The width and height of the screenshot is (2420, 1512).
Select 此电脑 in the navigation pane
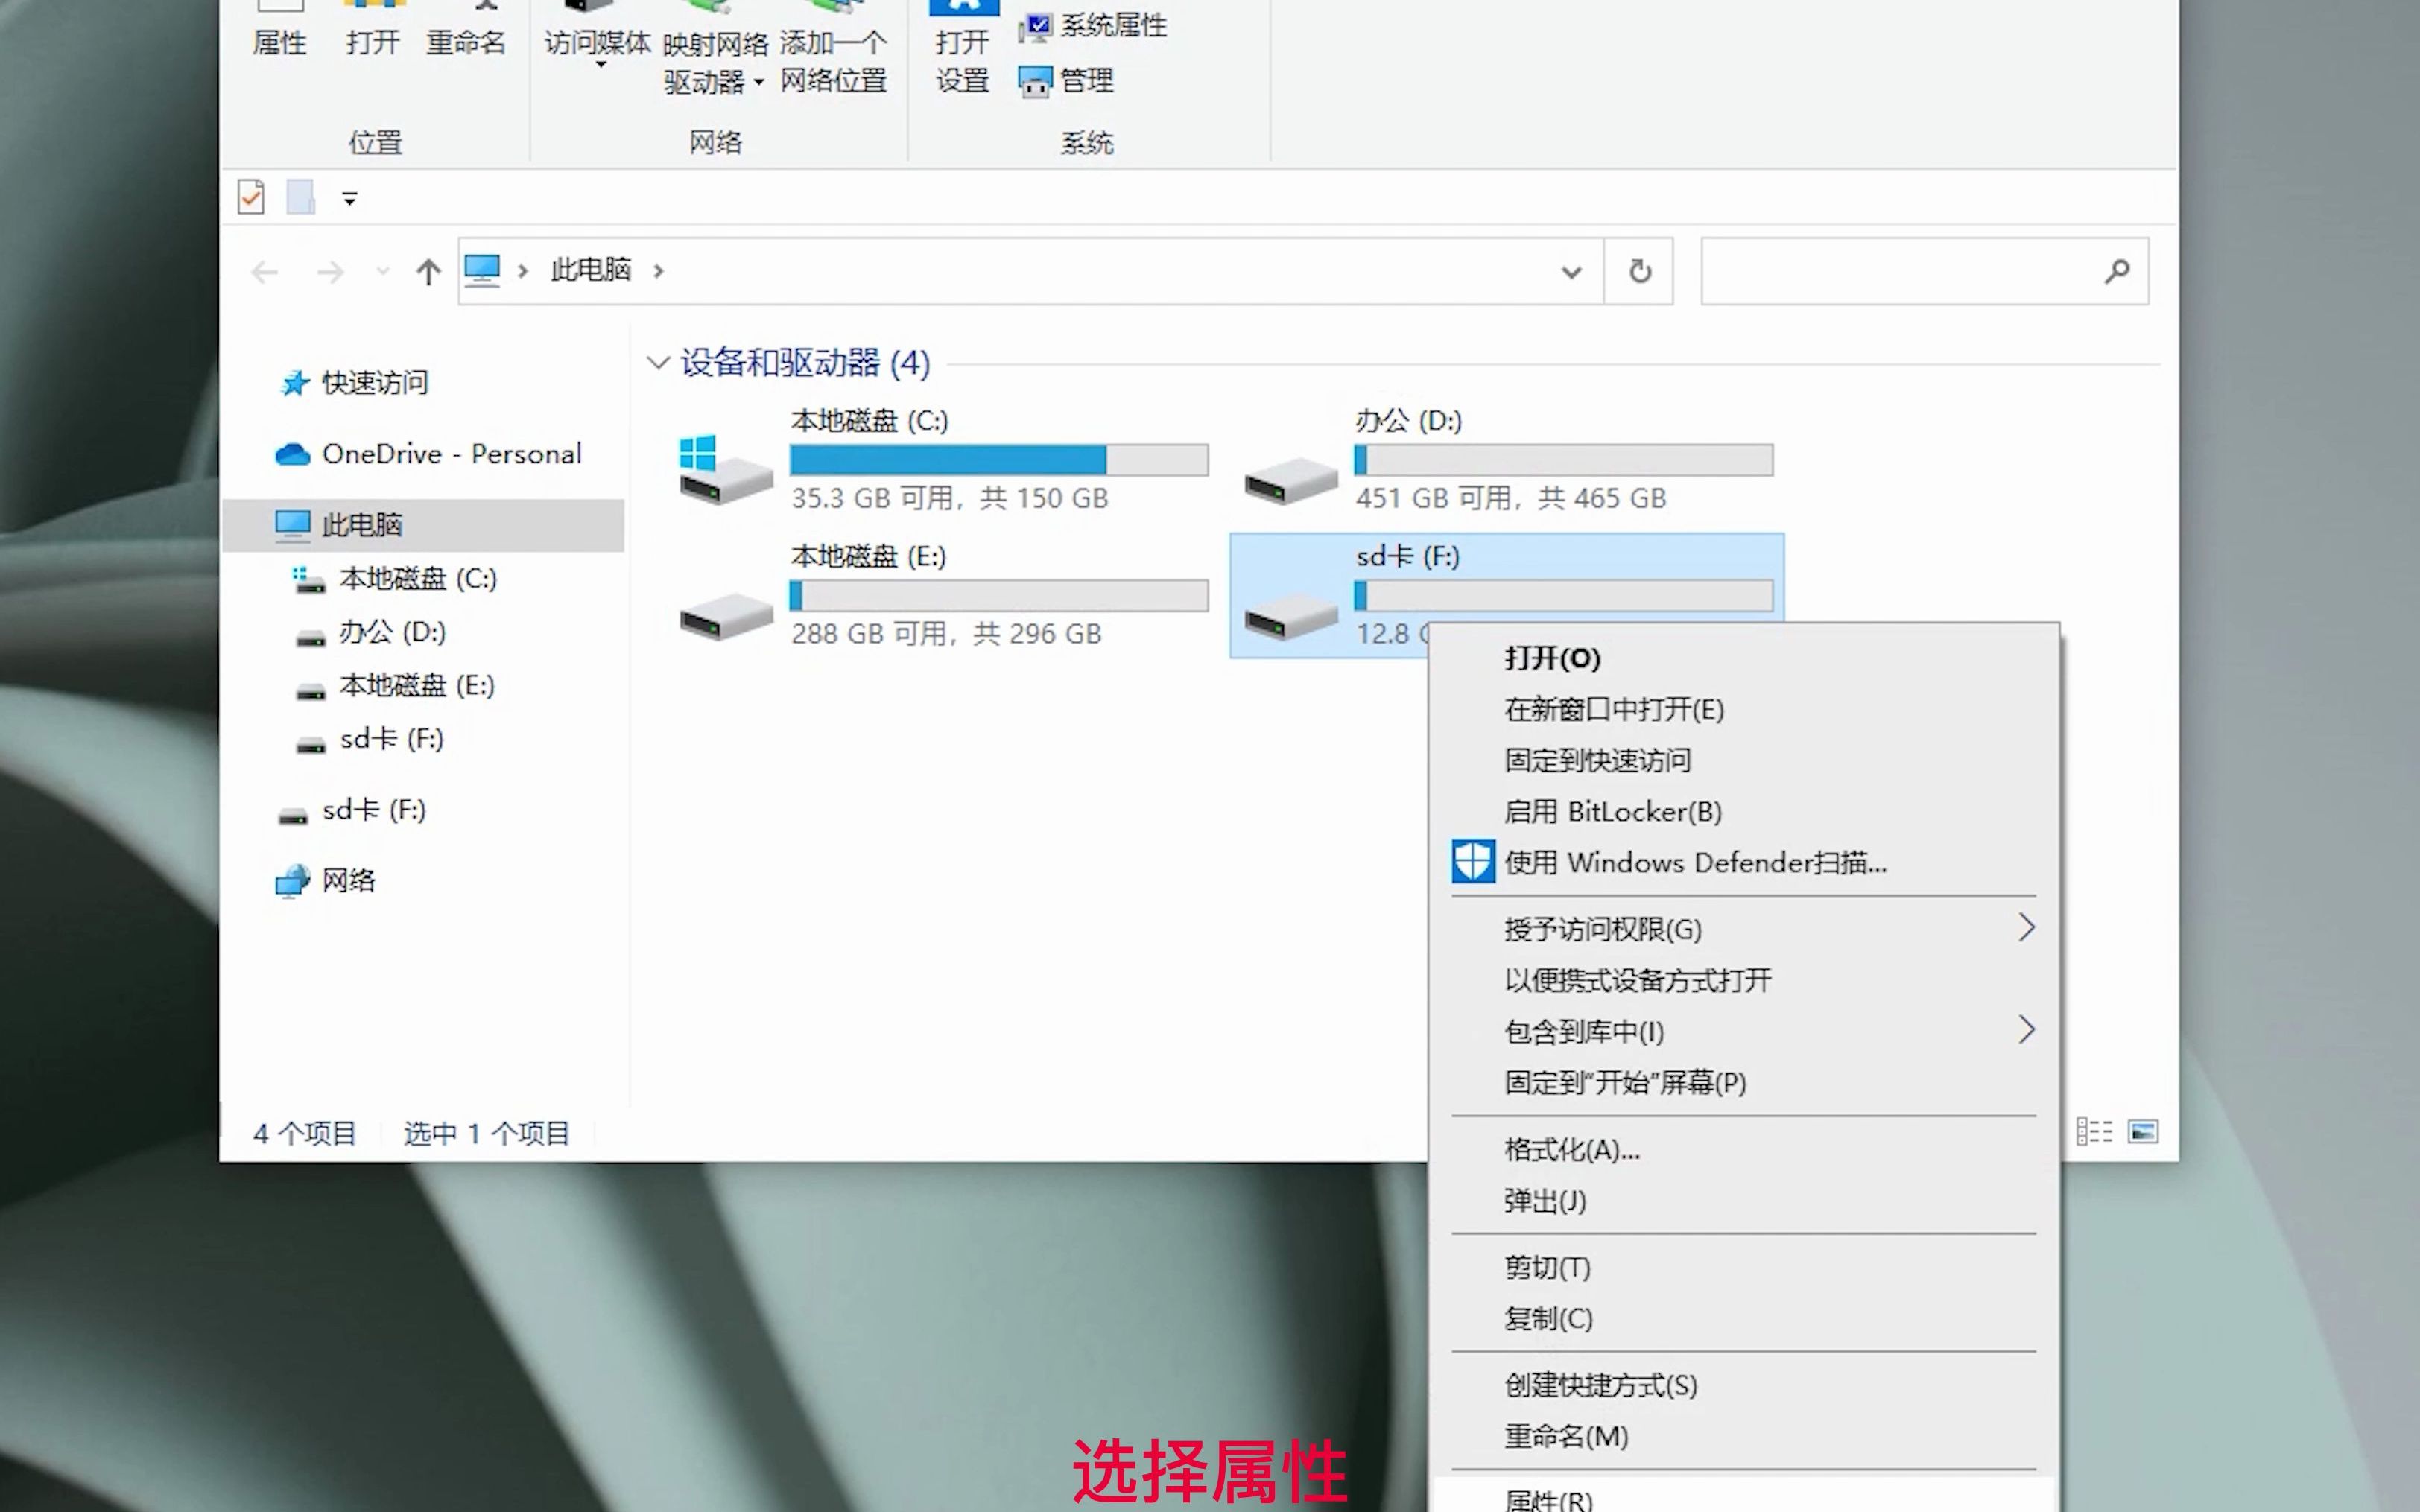point(422,525)
